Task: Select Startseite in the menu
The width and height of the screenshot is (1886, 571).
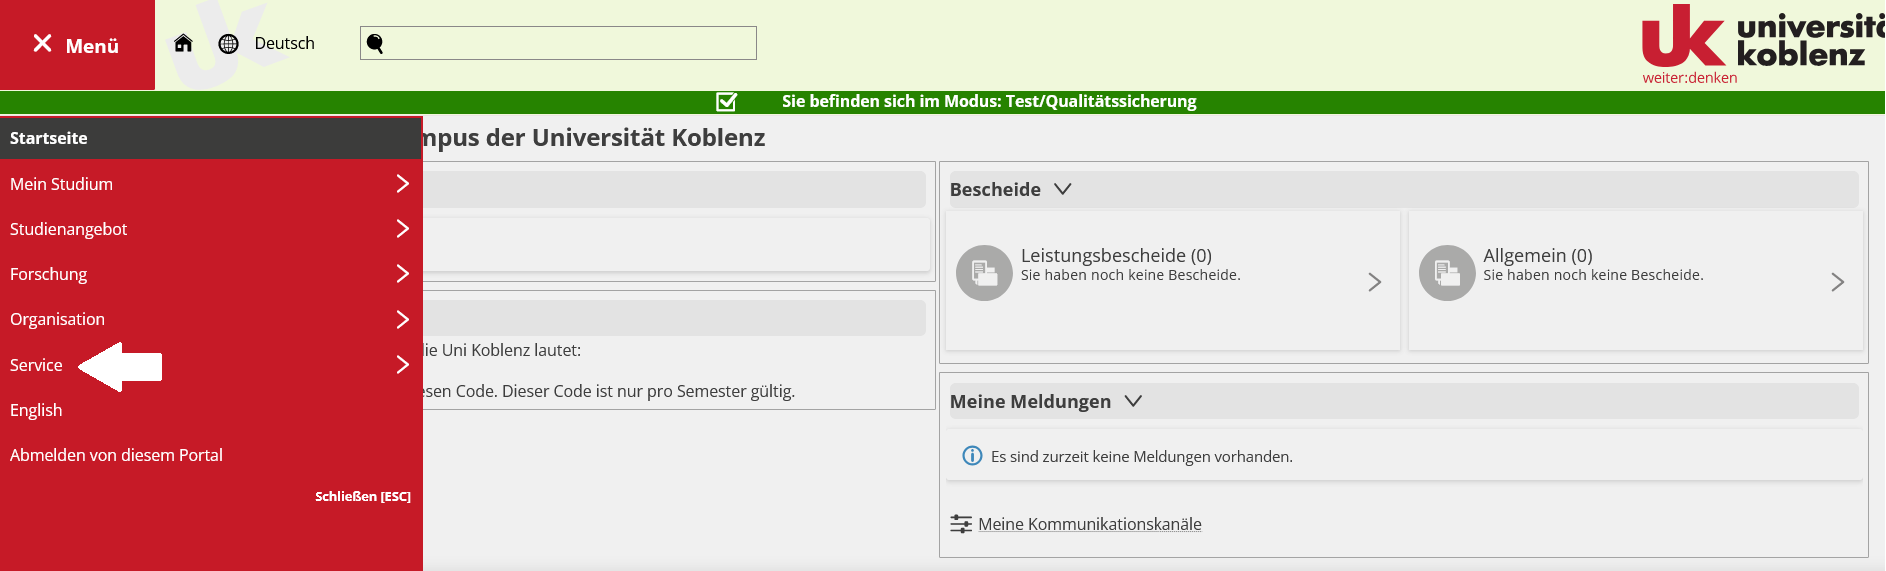Action: (211, 138)
